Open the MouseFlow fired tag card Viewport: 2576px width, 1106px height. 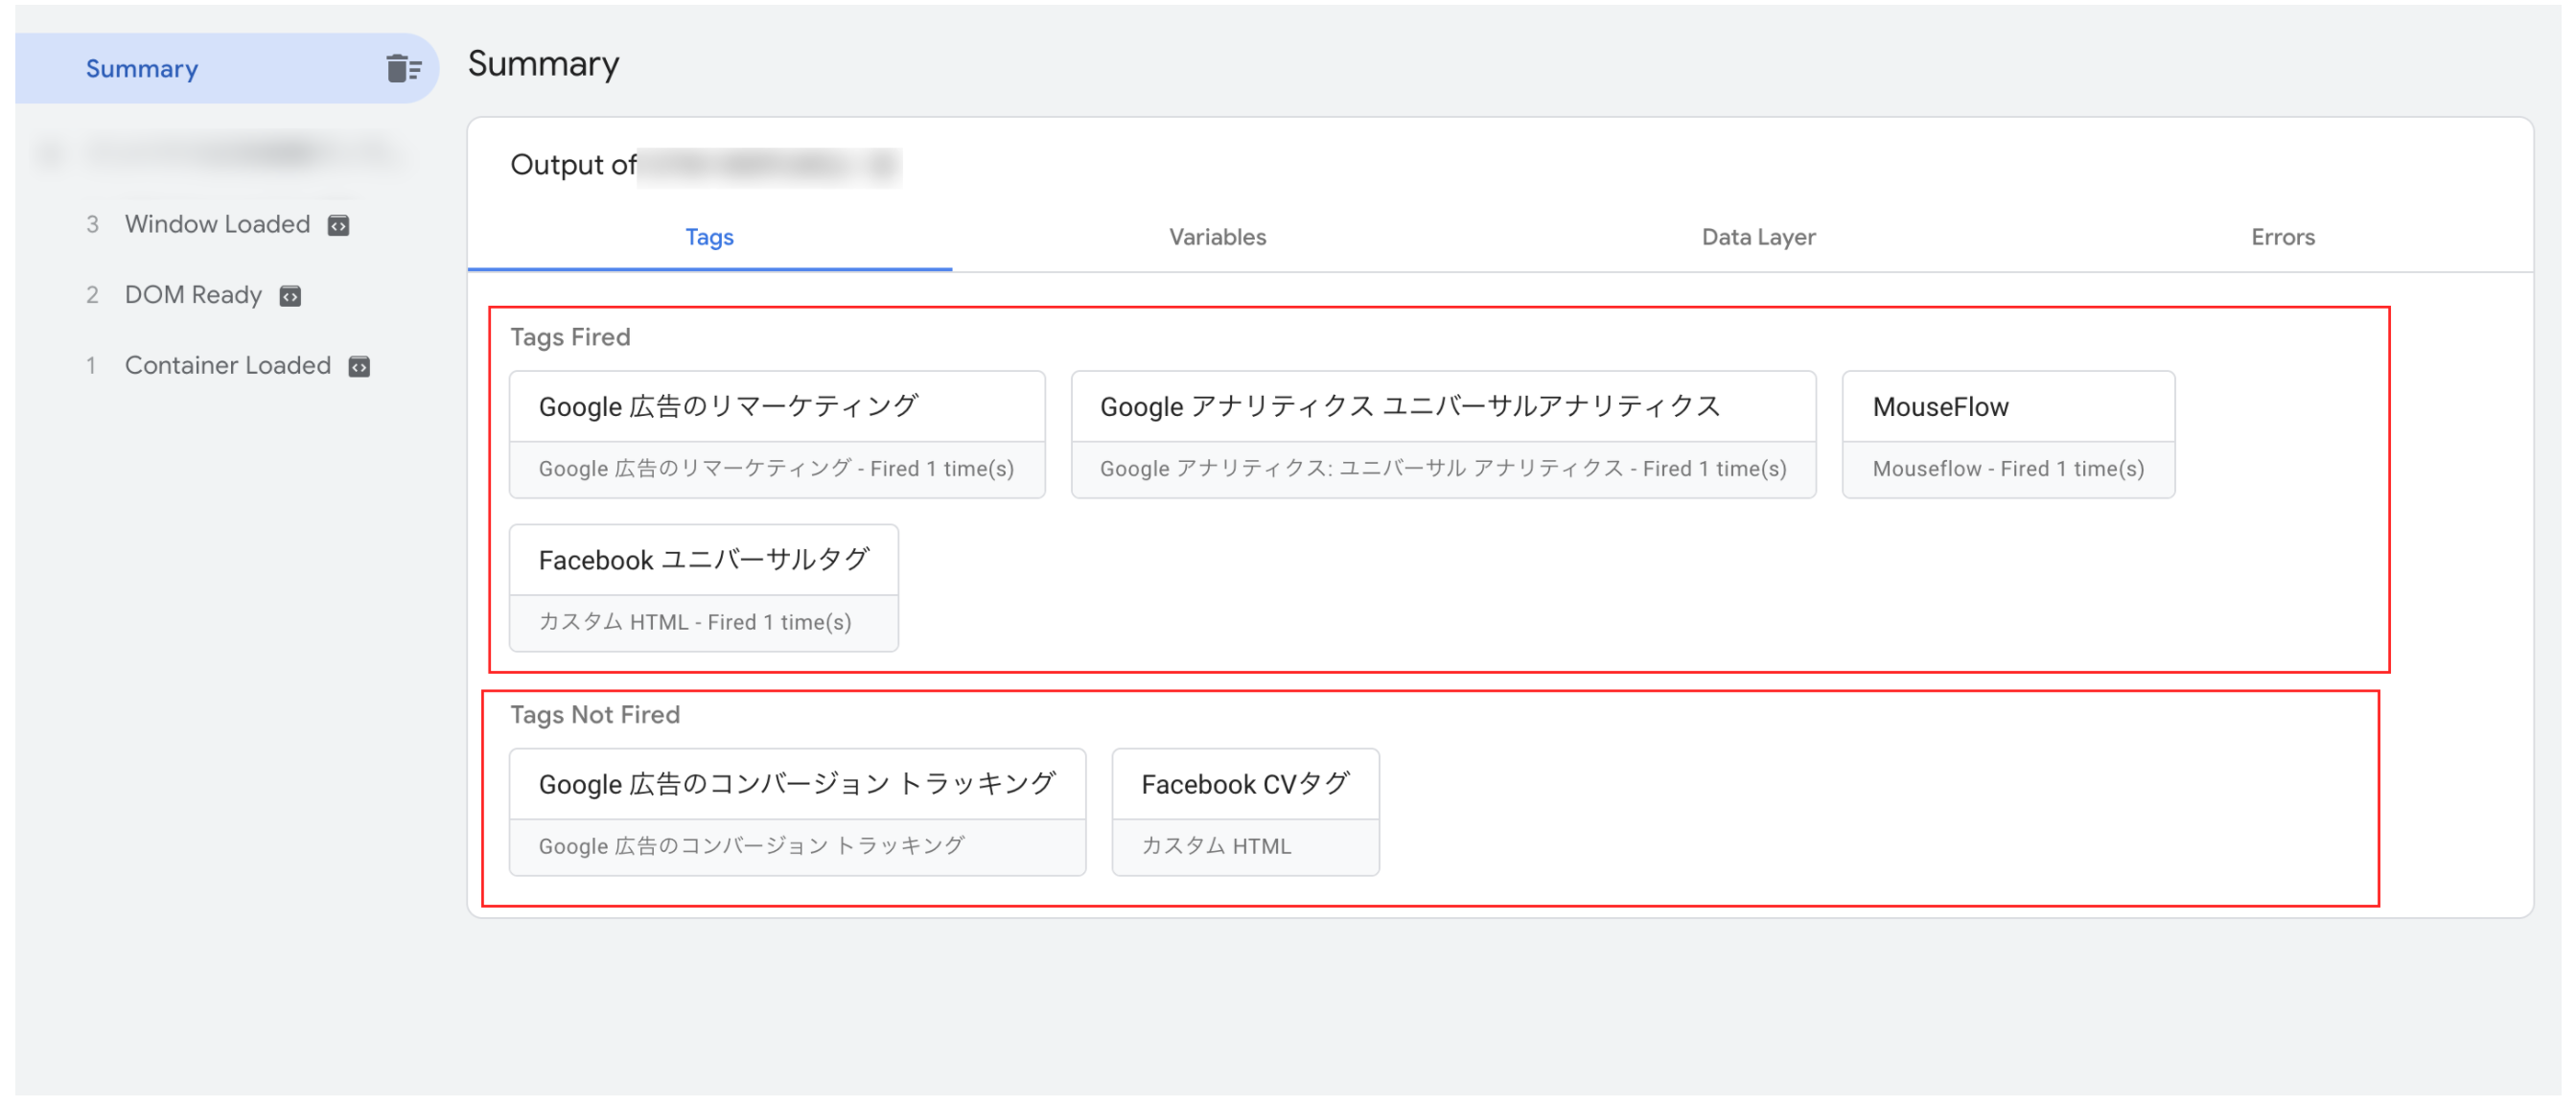[2007, 407]
